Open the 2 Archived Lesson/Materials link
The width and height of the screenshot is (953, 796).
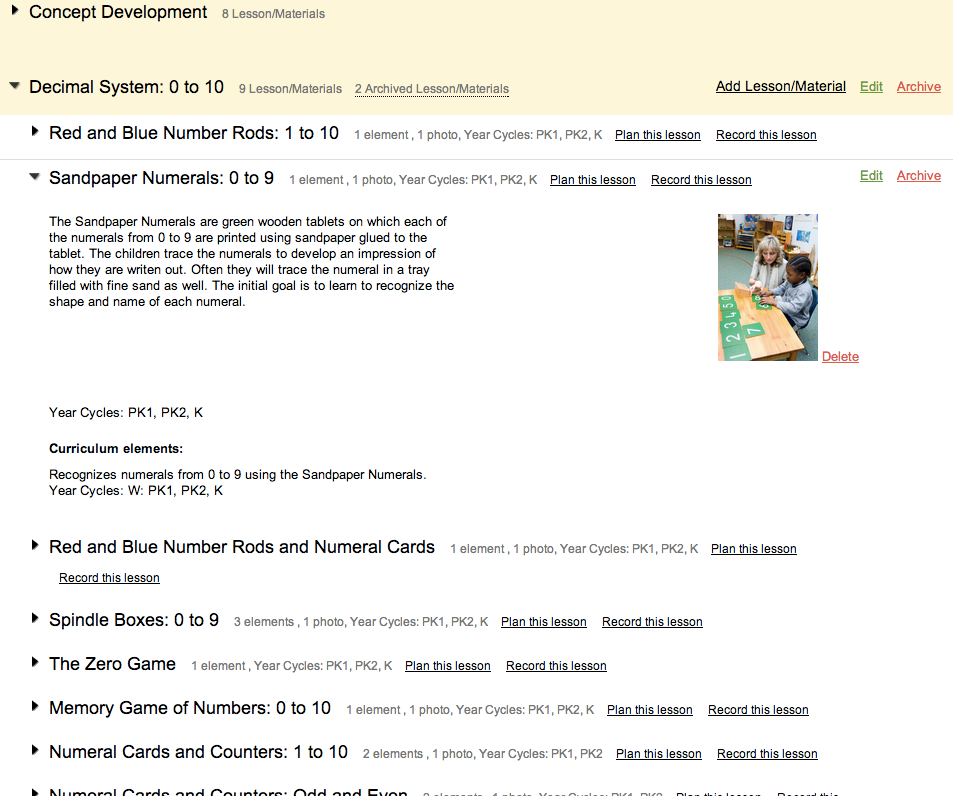pyautogui.click(x=432, y=89)
